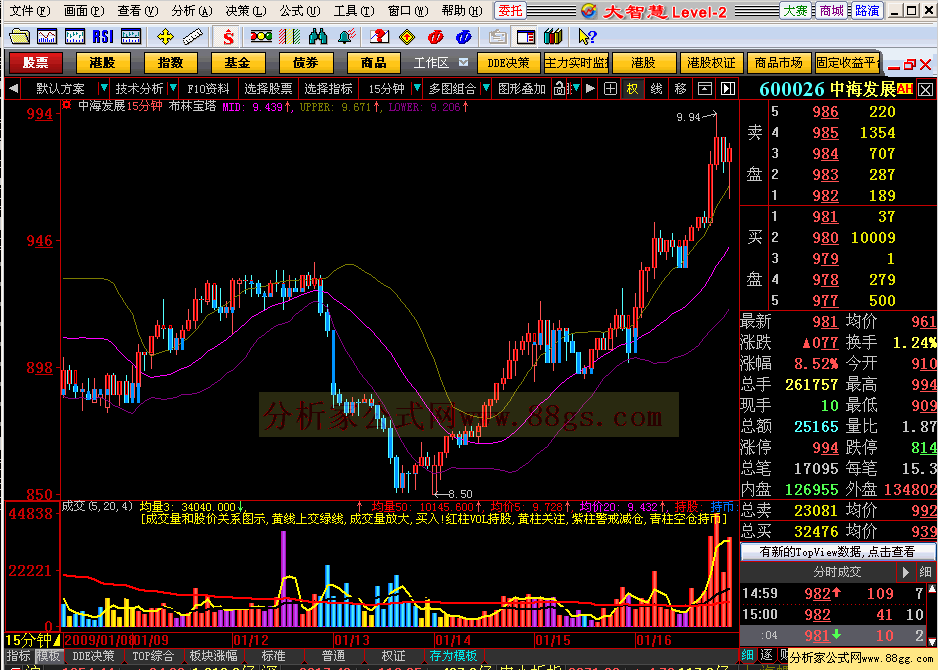Screen dimensions: 938x670
Task: Click the traffic light signal icon
Action: click(261, 37)
